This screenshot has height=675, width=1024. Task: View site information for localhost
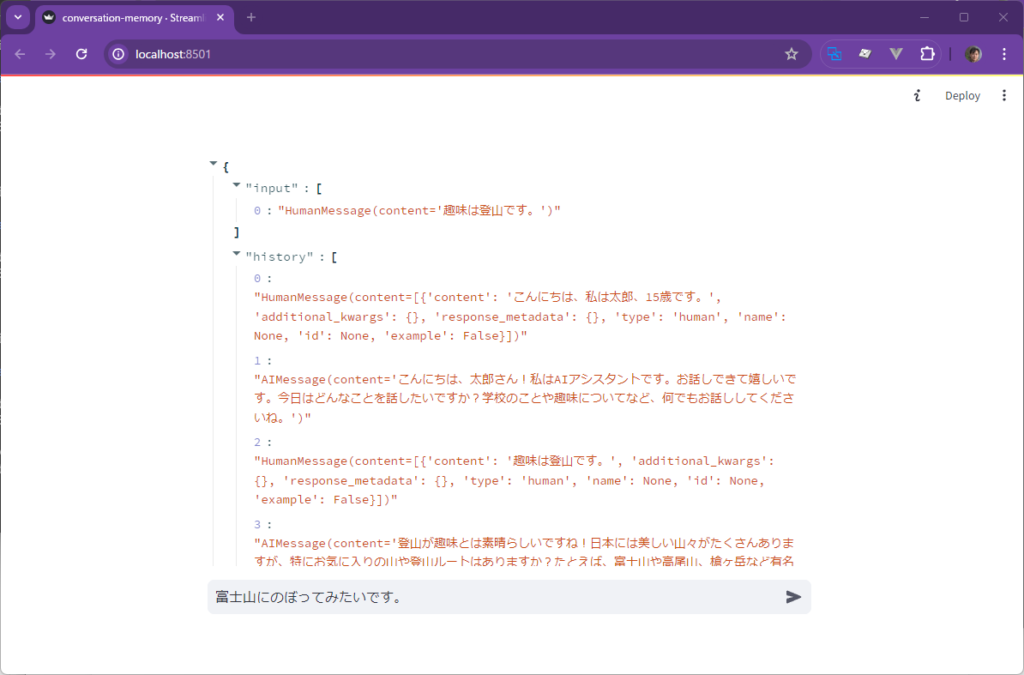coord(118,54)
